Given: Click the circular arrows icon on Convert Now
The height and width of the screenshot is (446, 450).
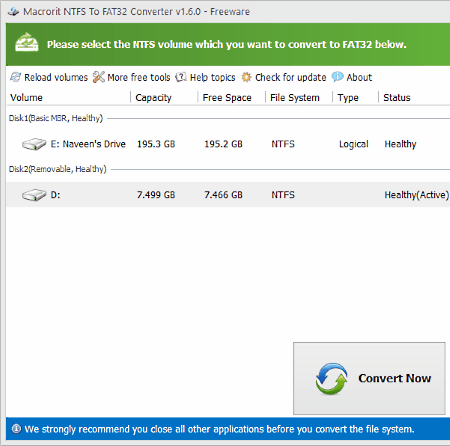Looking at the screenshot, I should (332, 379).
